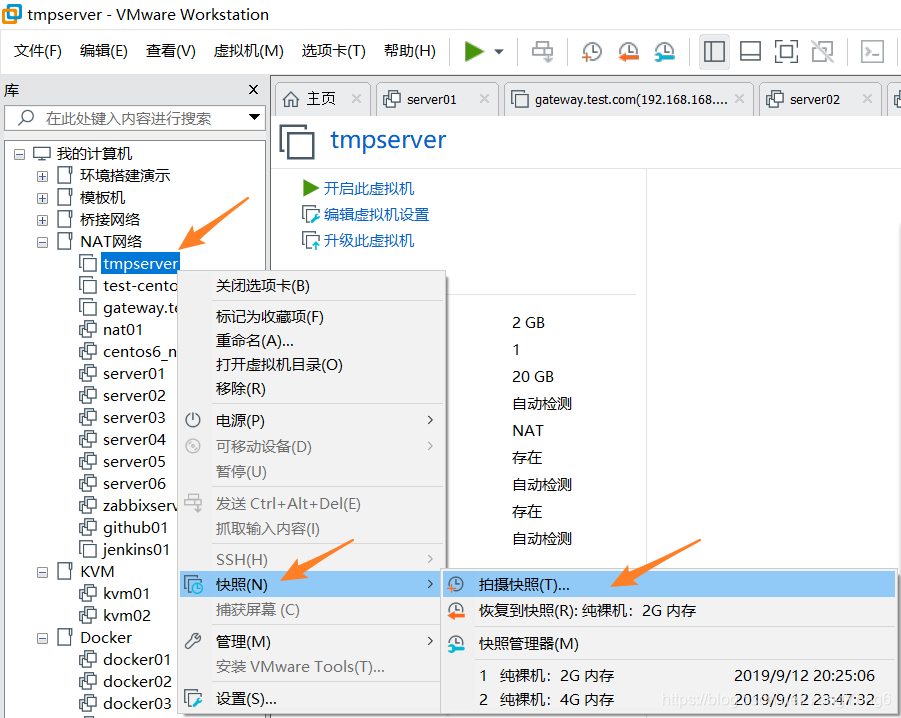901x718 pixels.
Task: Click the take snapshot toolbar icon
Action: 591,52
